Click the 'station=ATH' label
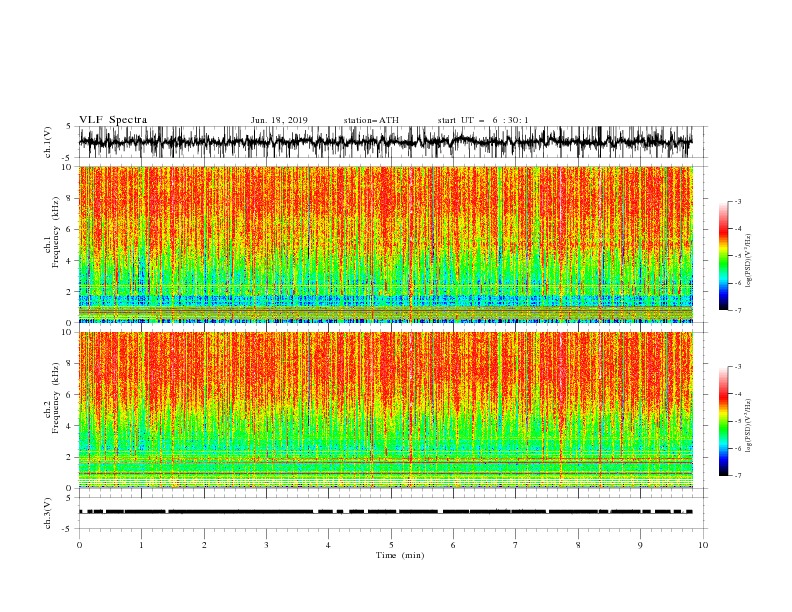Image resolution: width=792 pixels, height=612 pixels. coord(371,120)
